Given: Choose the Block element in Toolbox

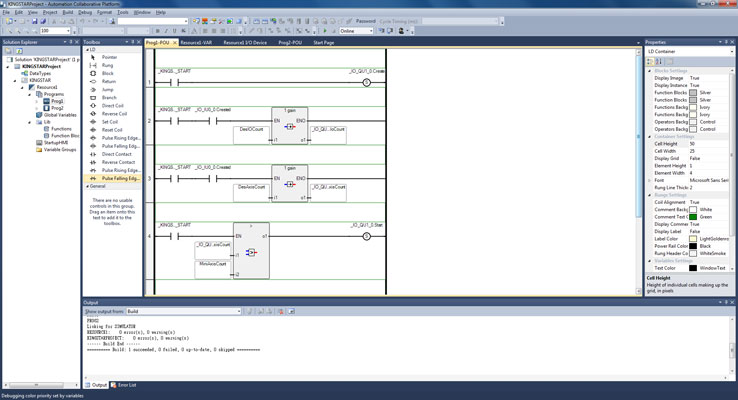Looking at the screenshot, I should pos(113,73).
